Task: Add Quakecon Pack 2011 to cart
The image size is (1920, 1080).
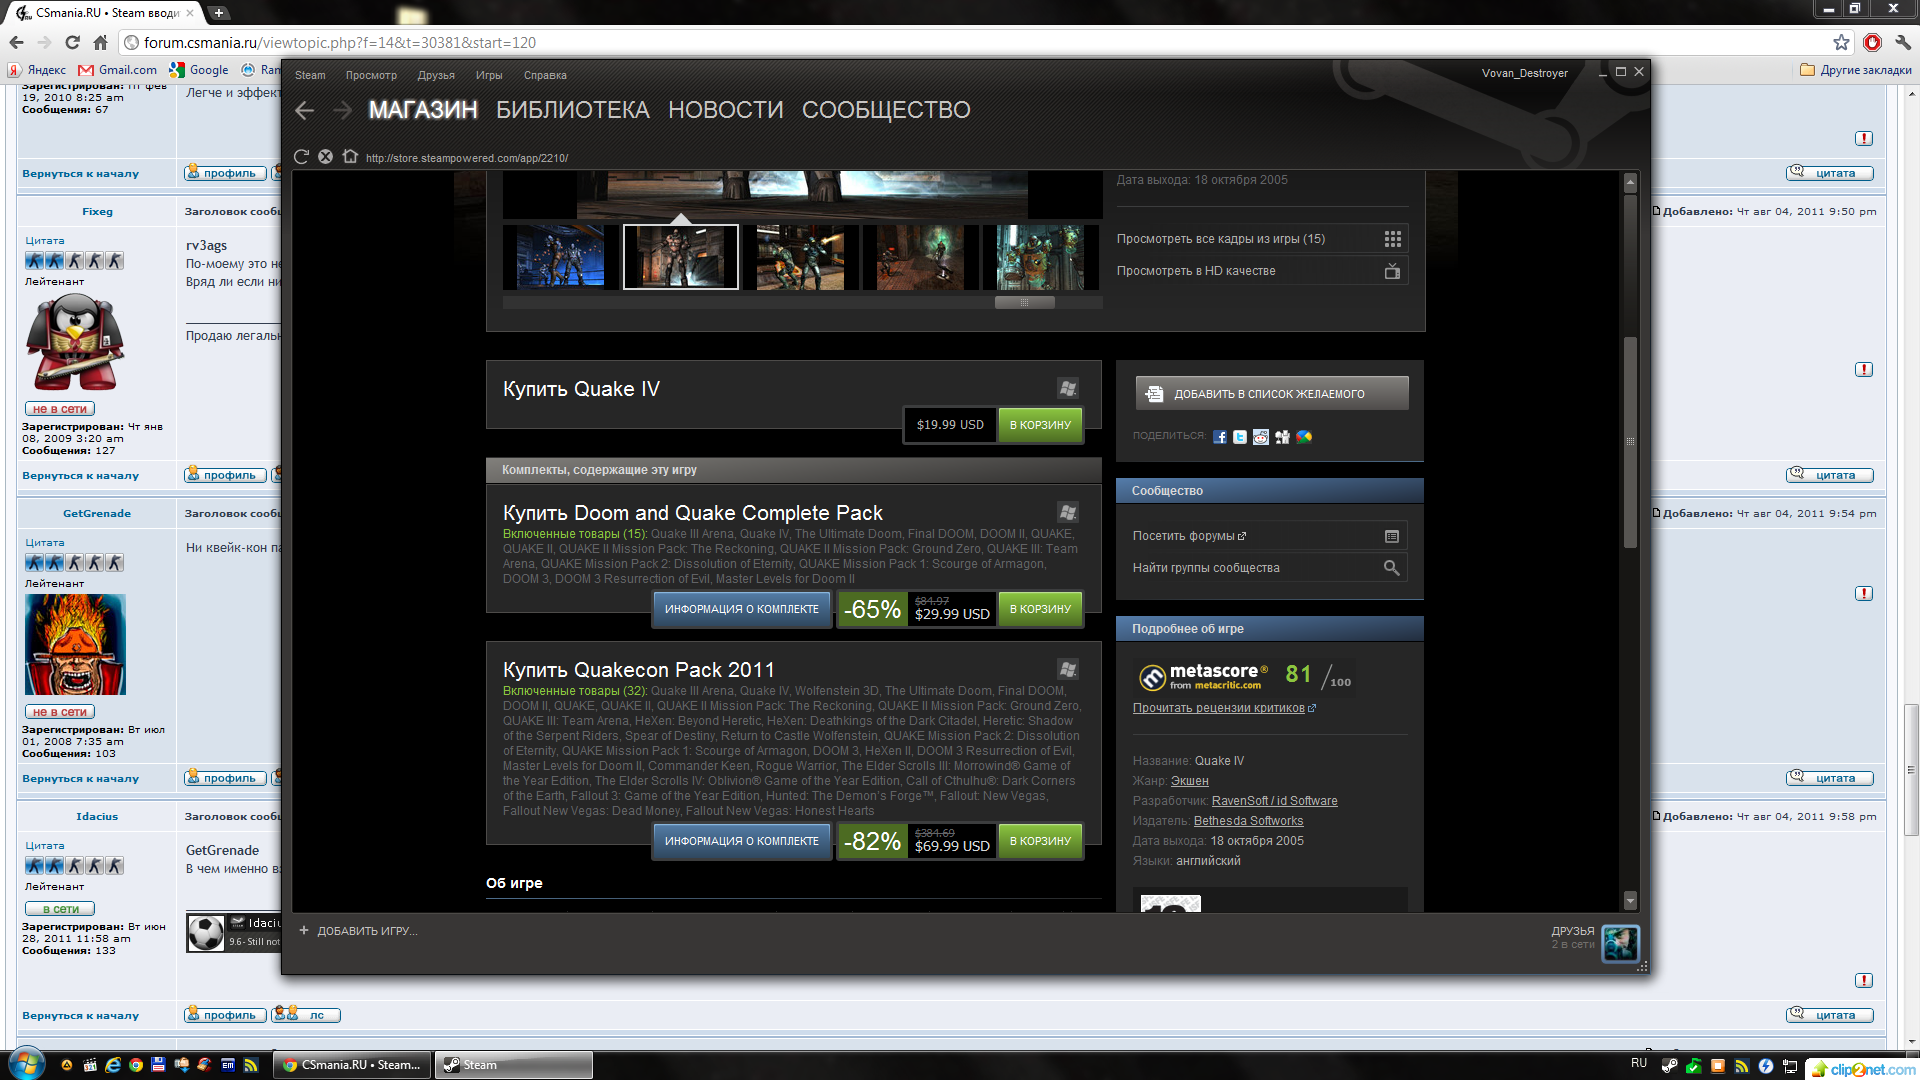Action: point(1040,841)
